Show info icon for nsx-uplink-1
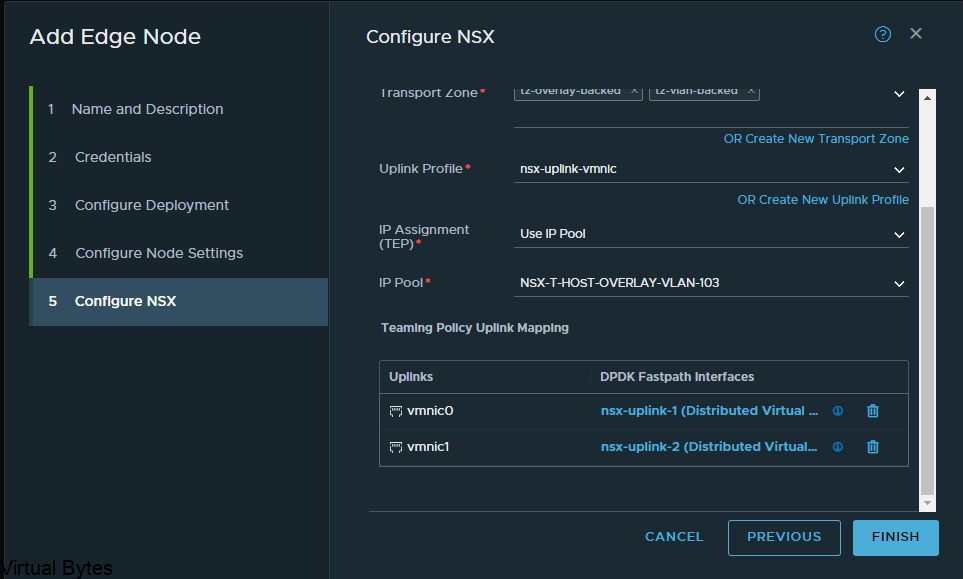 [x=838, y=411]
